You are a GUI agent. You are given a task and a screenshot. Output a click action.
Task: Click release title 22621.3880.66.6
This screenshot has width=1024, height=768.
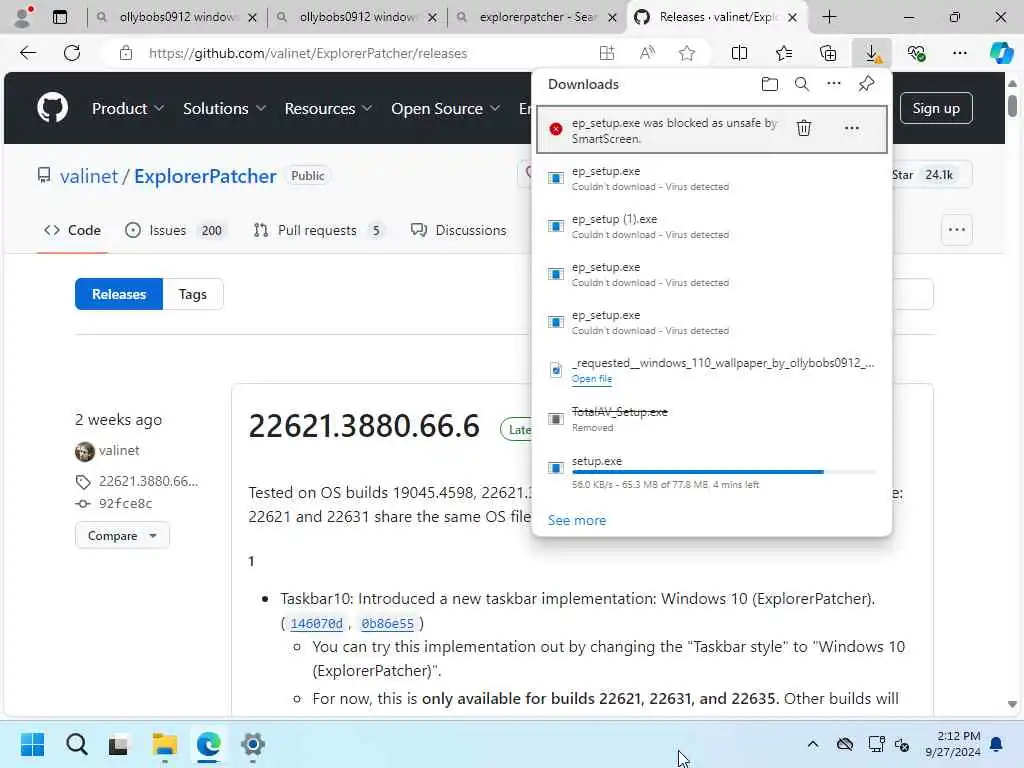[x=364, y=426]
